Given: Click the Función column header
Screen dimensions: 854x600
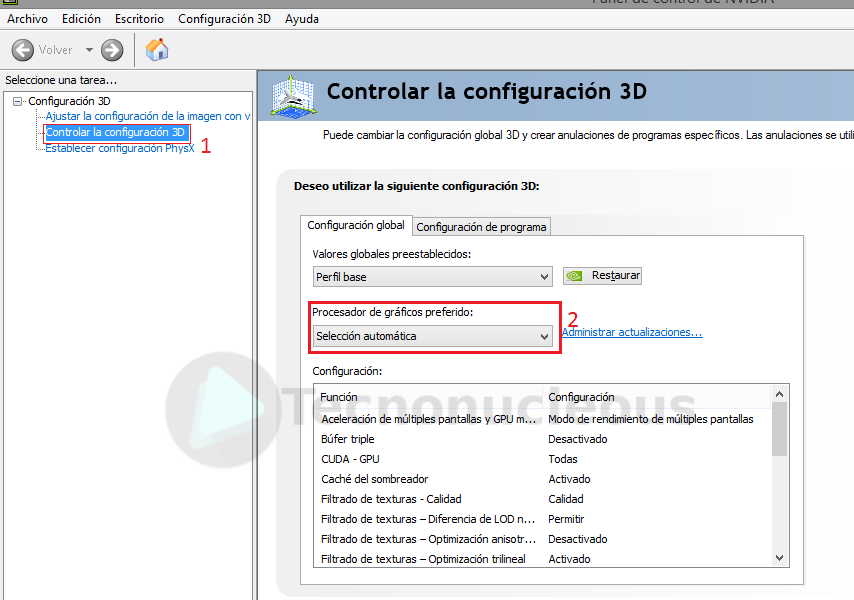Looking at the screenshot, I should 428,397.
